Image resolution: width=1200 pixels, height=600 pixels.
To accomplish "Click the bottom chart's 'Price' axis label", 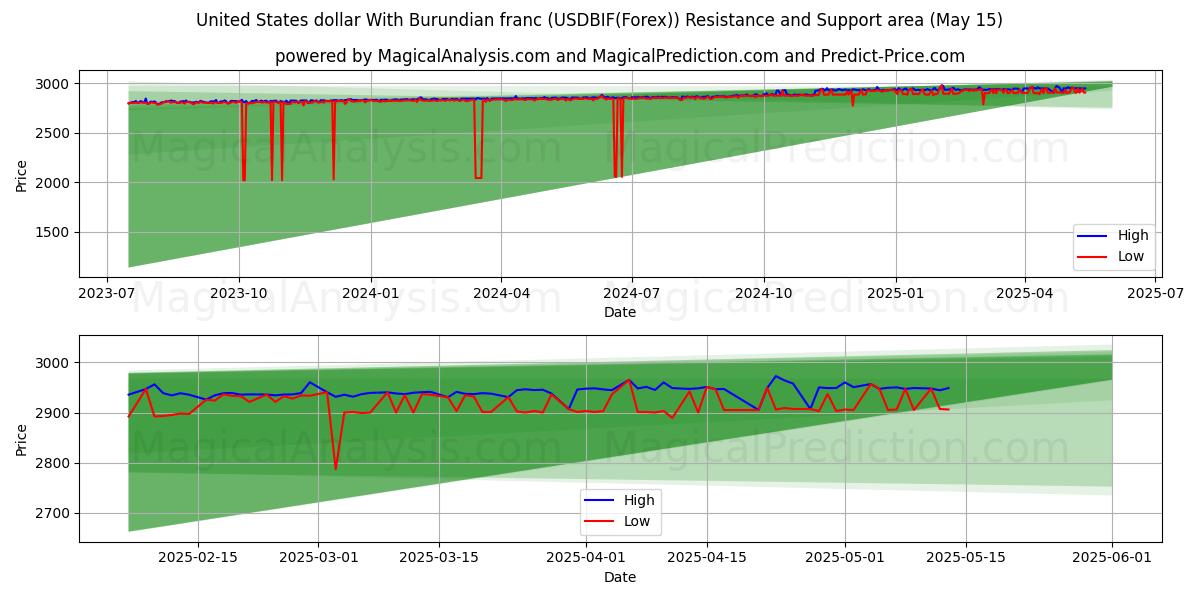I will pyautogui.click(x=22, y=439).
